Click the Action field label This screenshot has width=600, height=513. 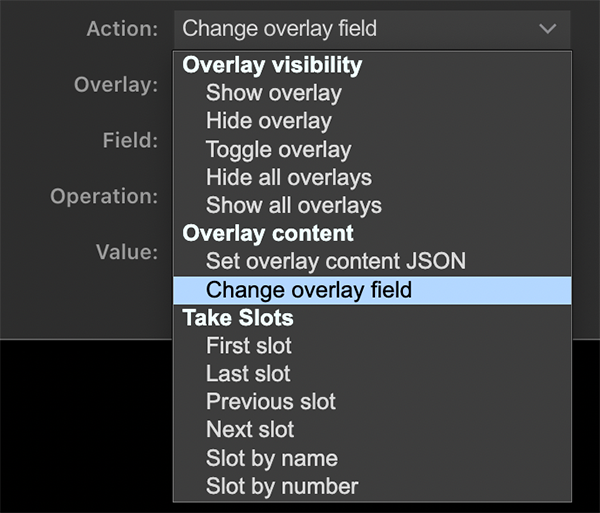[122, 29]
